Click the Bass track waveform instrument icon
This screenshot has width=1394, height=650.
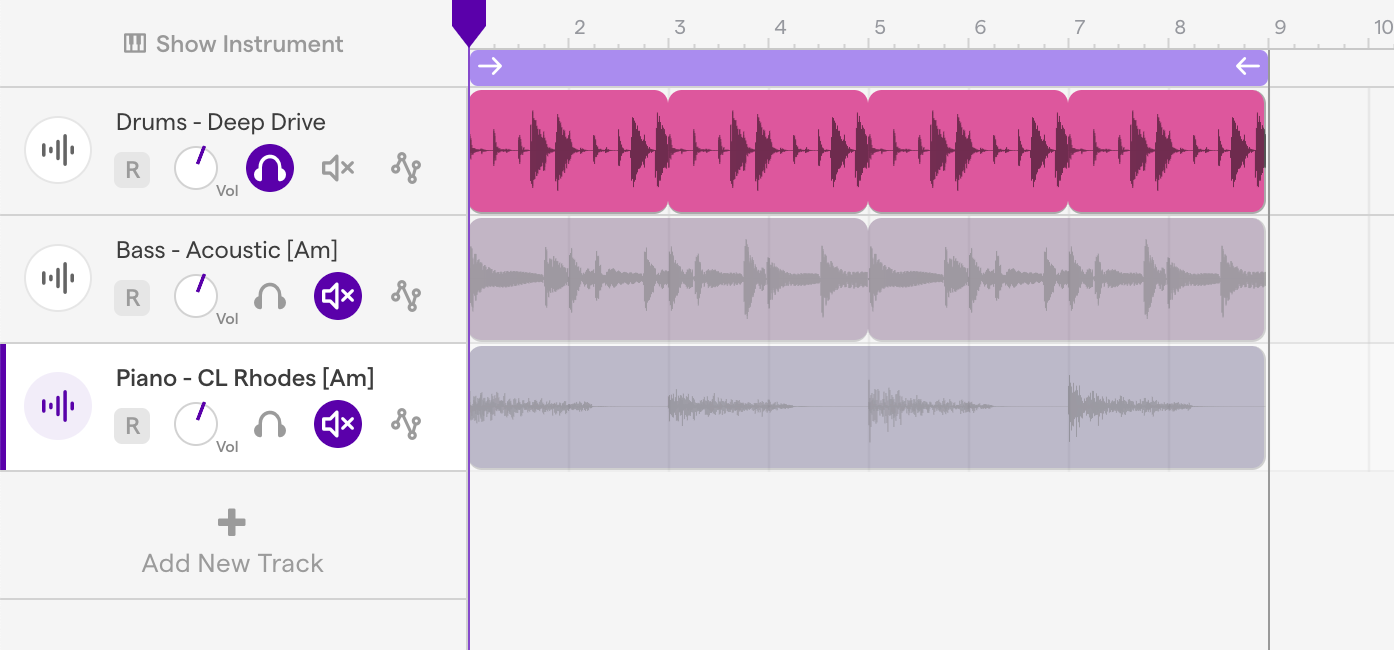(58, 278)
